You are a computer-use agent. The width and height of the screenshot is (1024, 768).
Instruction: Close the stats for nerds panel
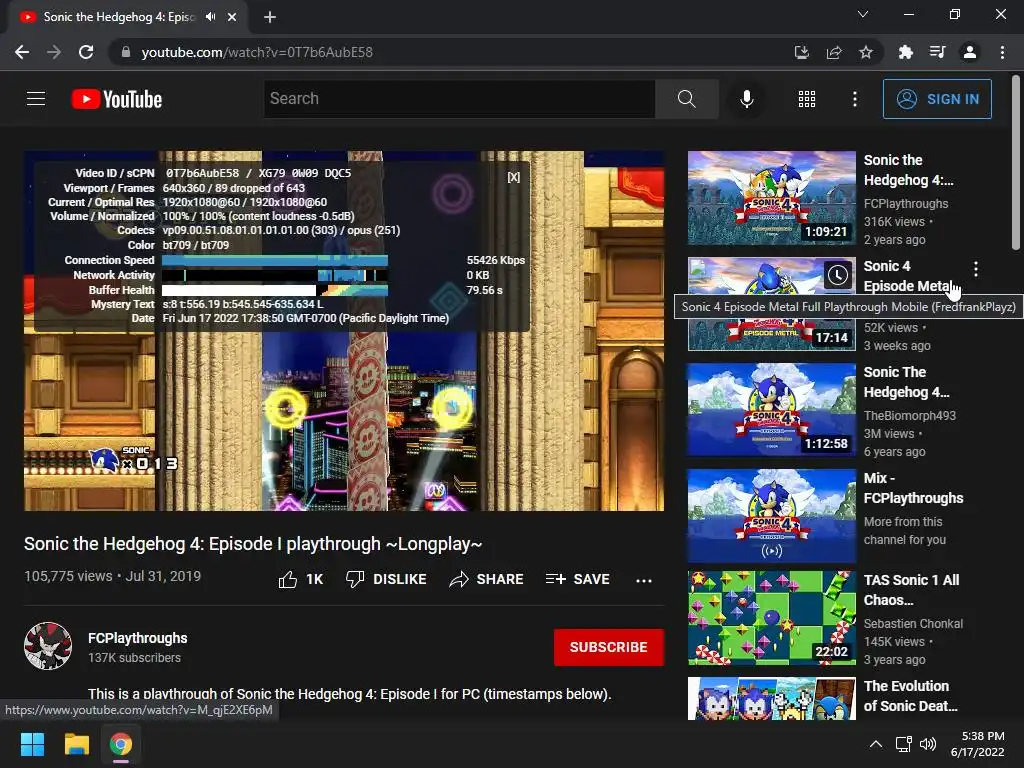point(514,177)
